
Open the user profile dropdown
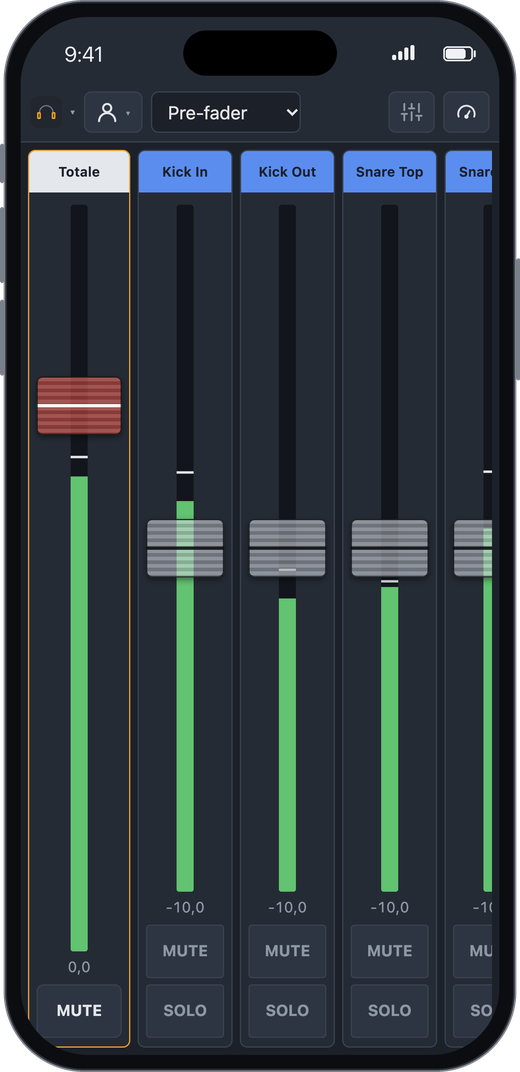click(113, 112)
